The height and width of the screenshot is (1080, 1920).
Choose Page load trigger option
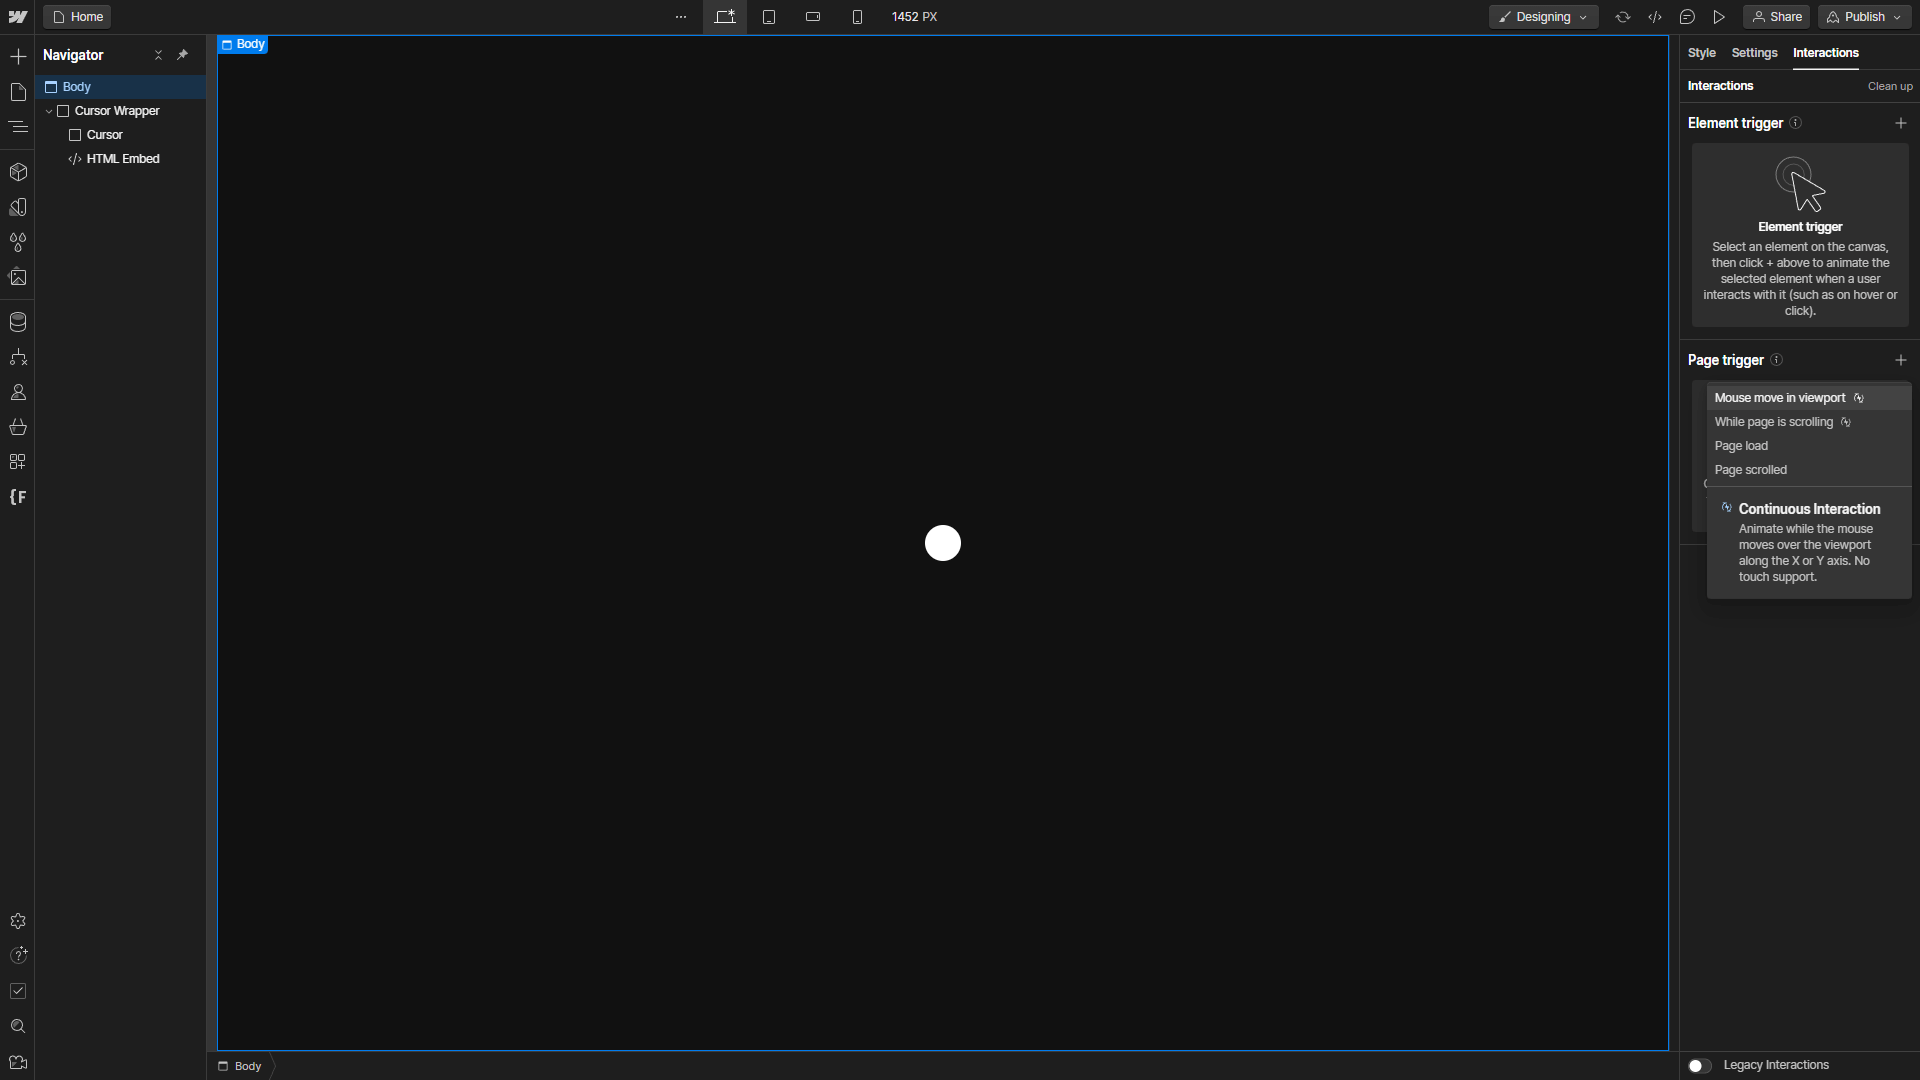1741,446
